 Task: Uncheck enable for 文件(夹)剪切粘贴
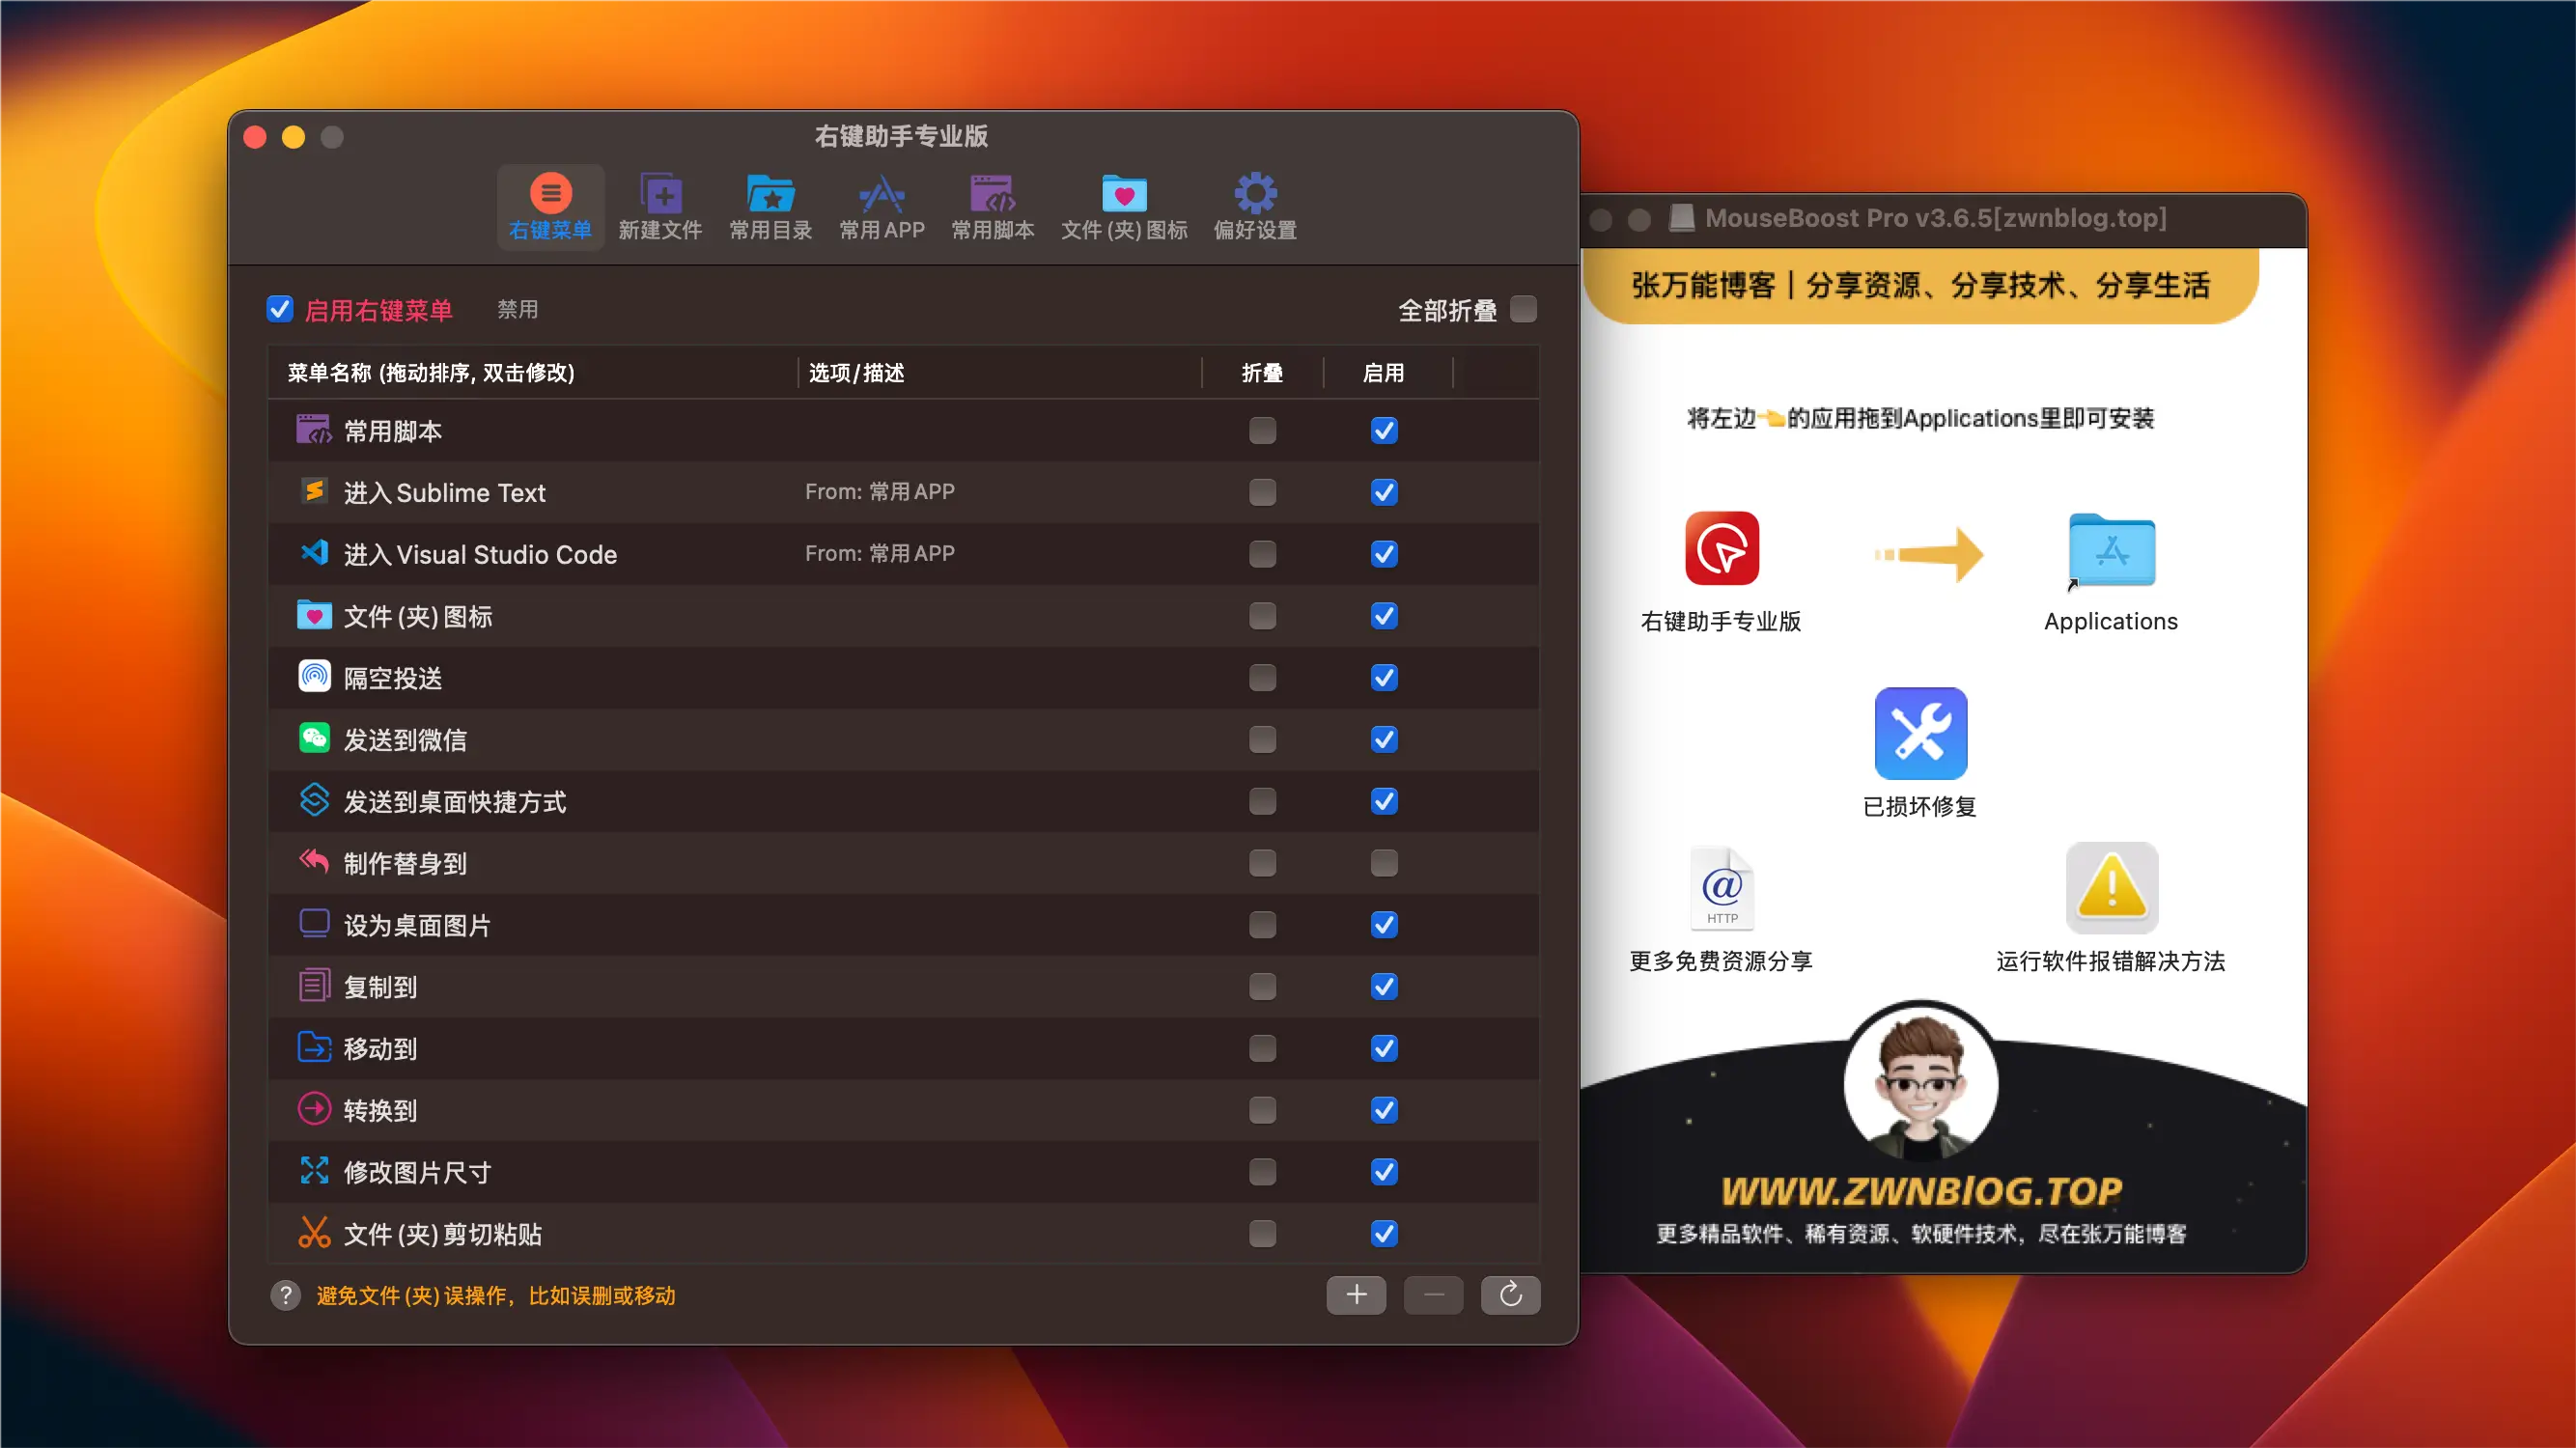tap(1384, 1234)
